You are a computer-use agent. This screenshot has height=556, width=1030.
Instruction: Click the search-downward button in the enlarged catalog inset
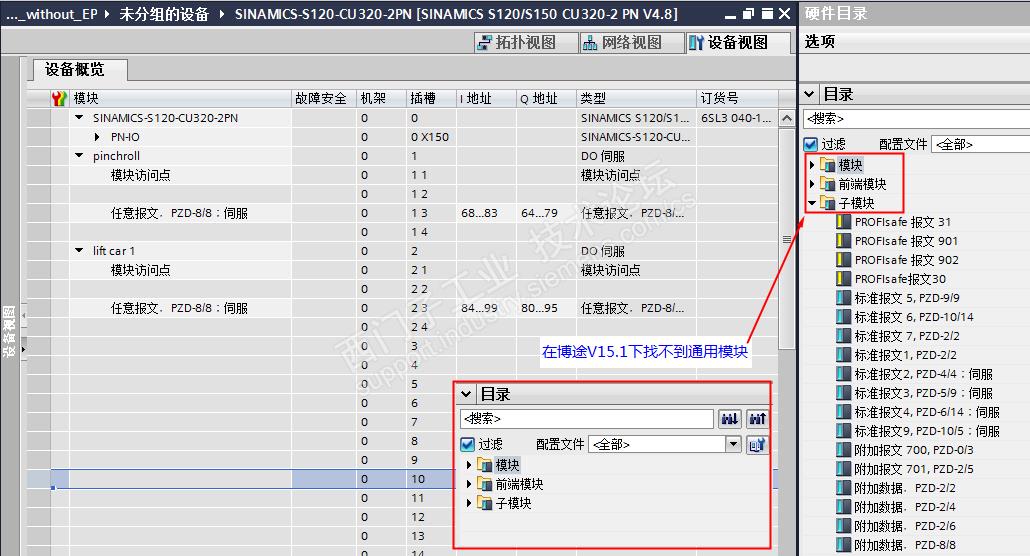(730, 419)
